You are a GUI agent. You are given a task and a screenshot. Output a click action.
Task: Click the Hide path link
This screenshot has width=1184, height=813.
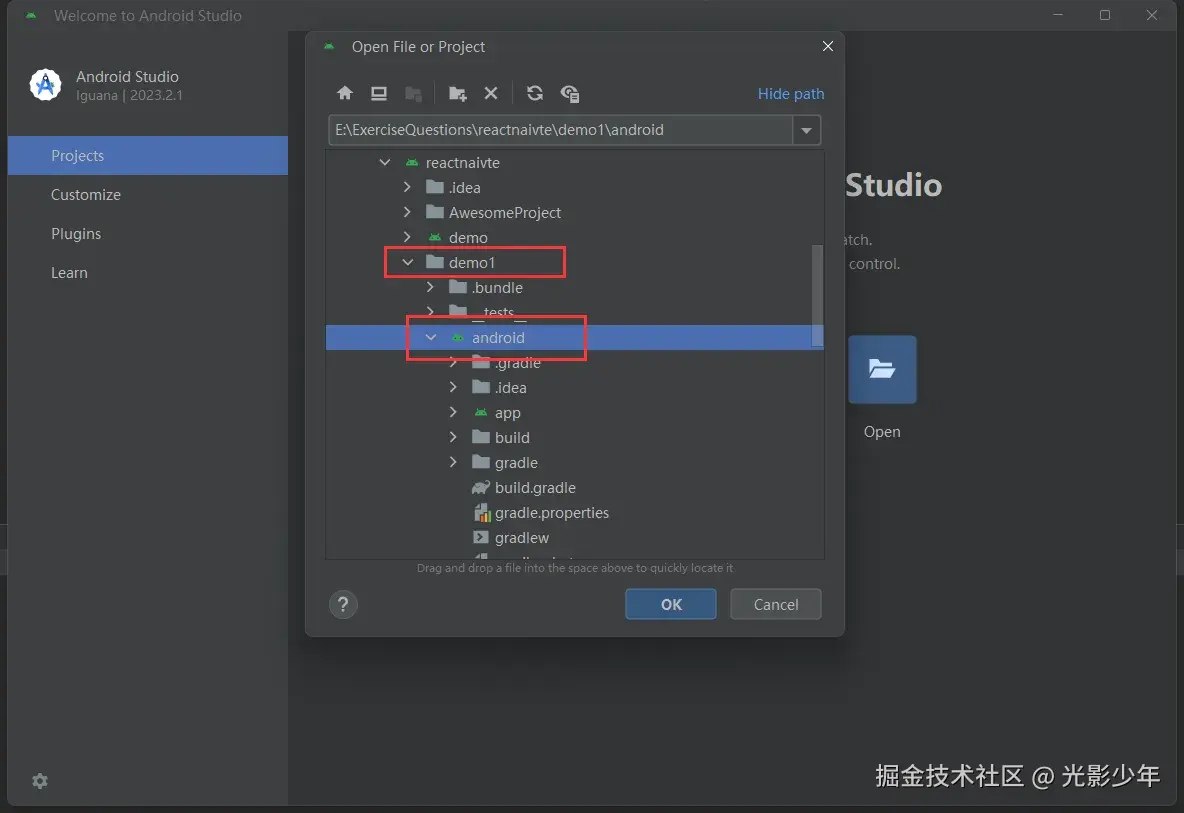(791, 94)
